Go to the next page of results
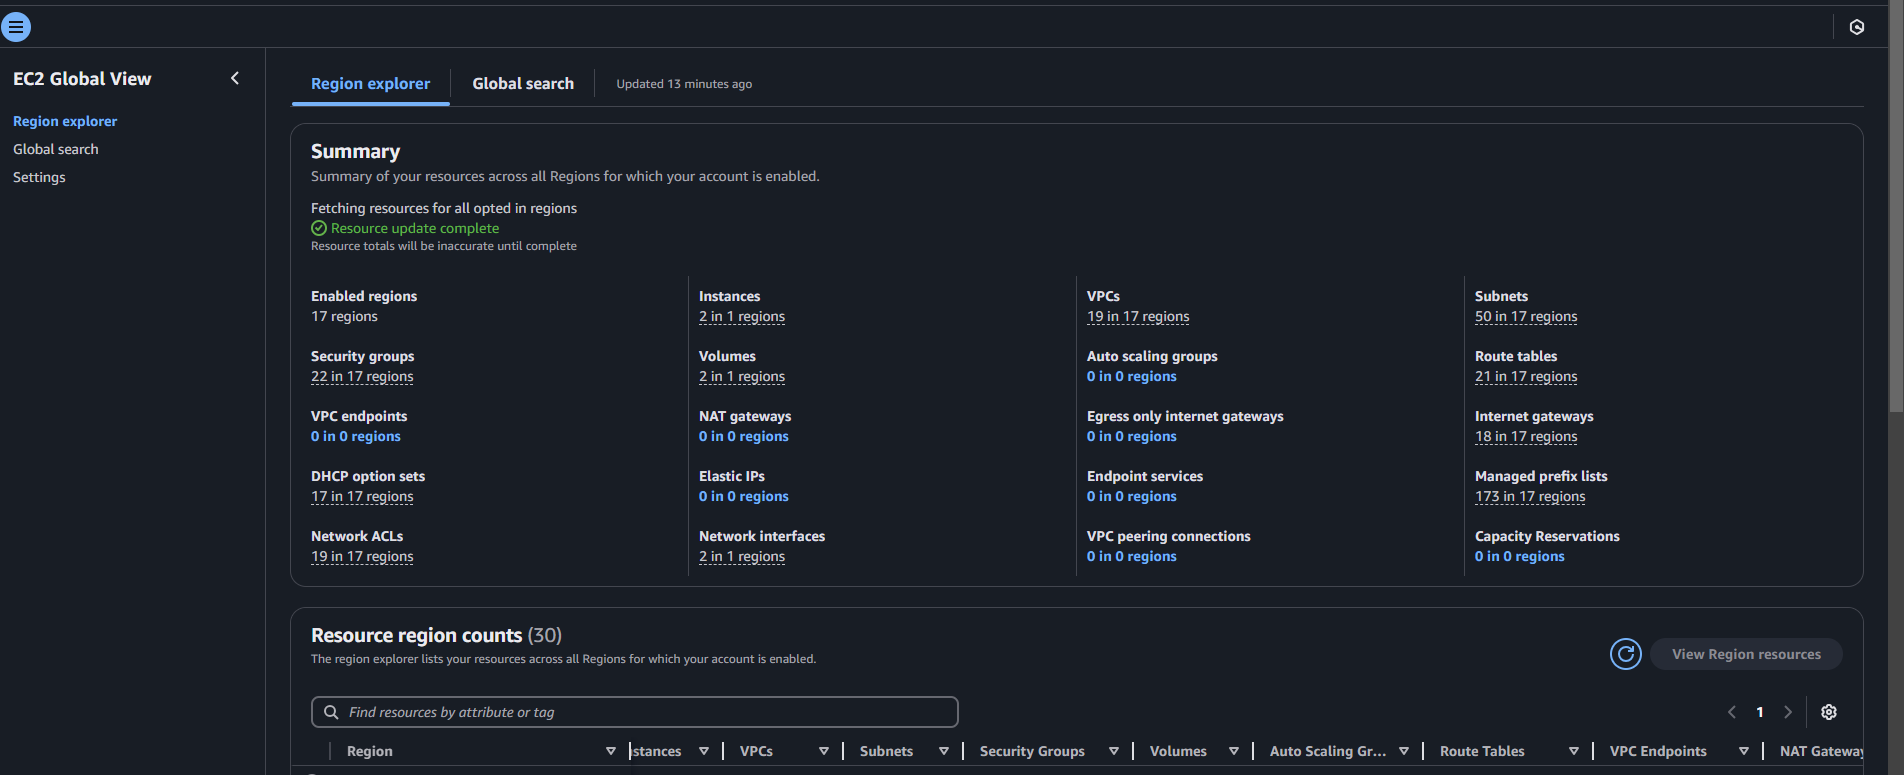Screen dimensions: 1904x775 tap(1788, 712)
